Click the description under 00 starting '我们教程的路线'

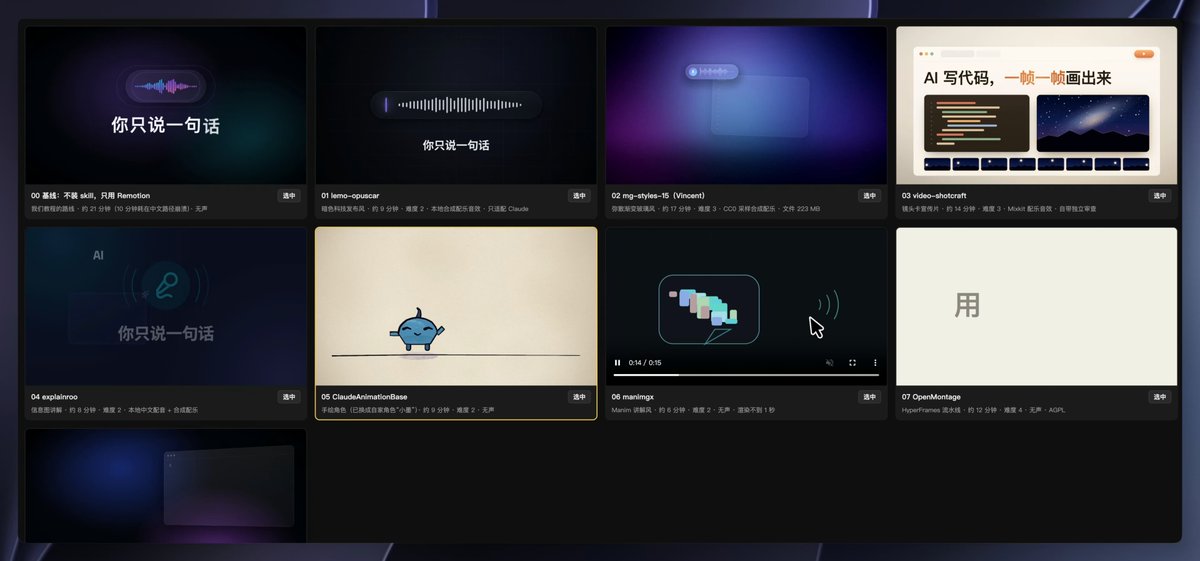[119, 209]
